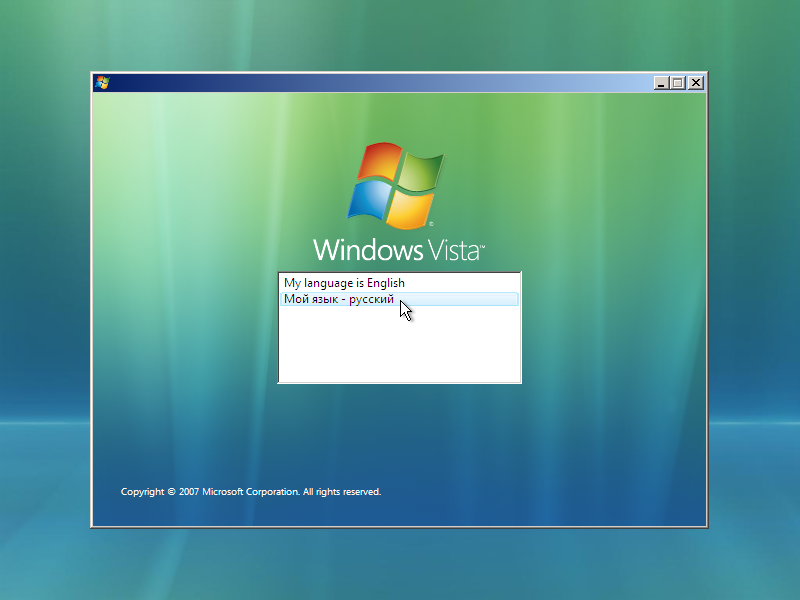800x600 pixels.
Task: Click the Windows flag icon in title bar
Action: pos(102,83)
